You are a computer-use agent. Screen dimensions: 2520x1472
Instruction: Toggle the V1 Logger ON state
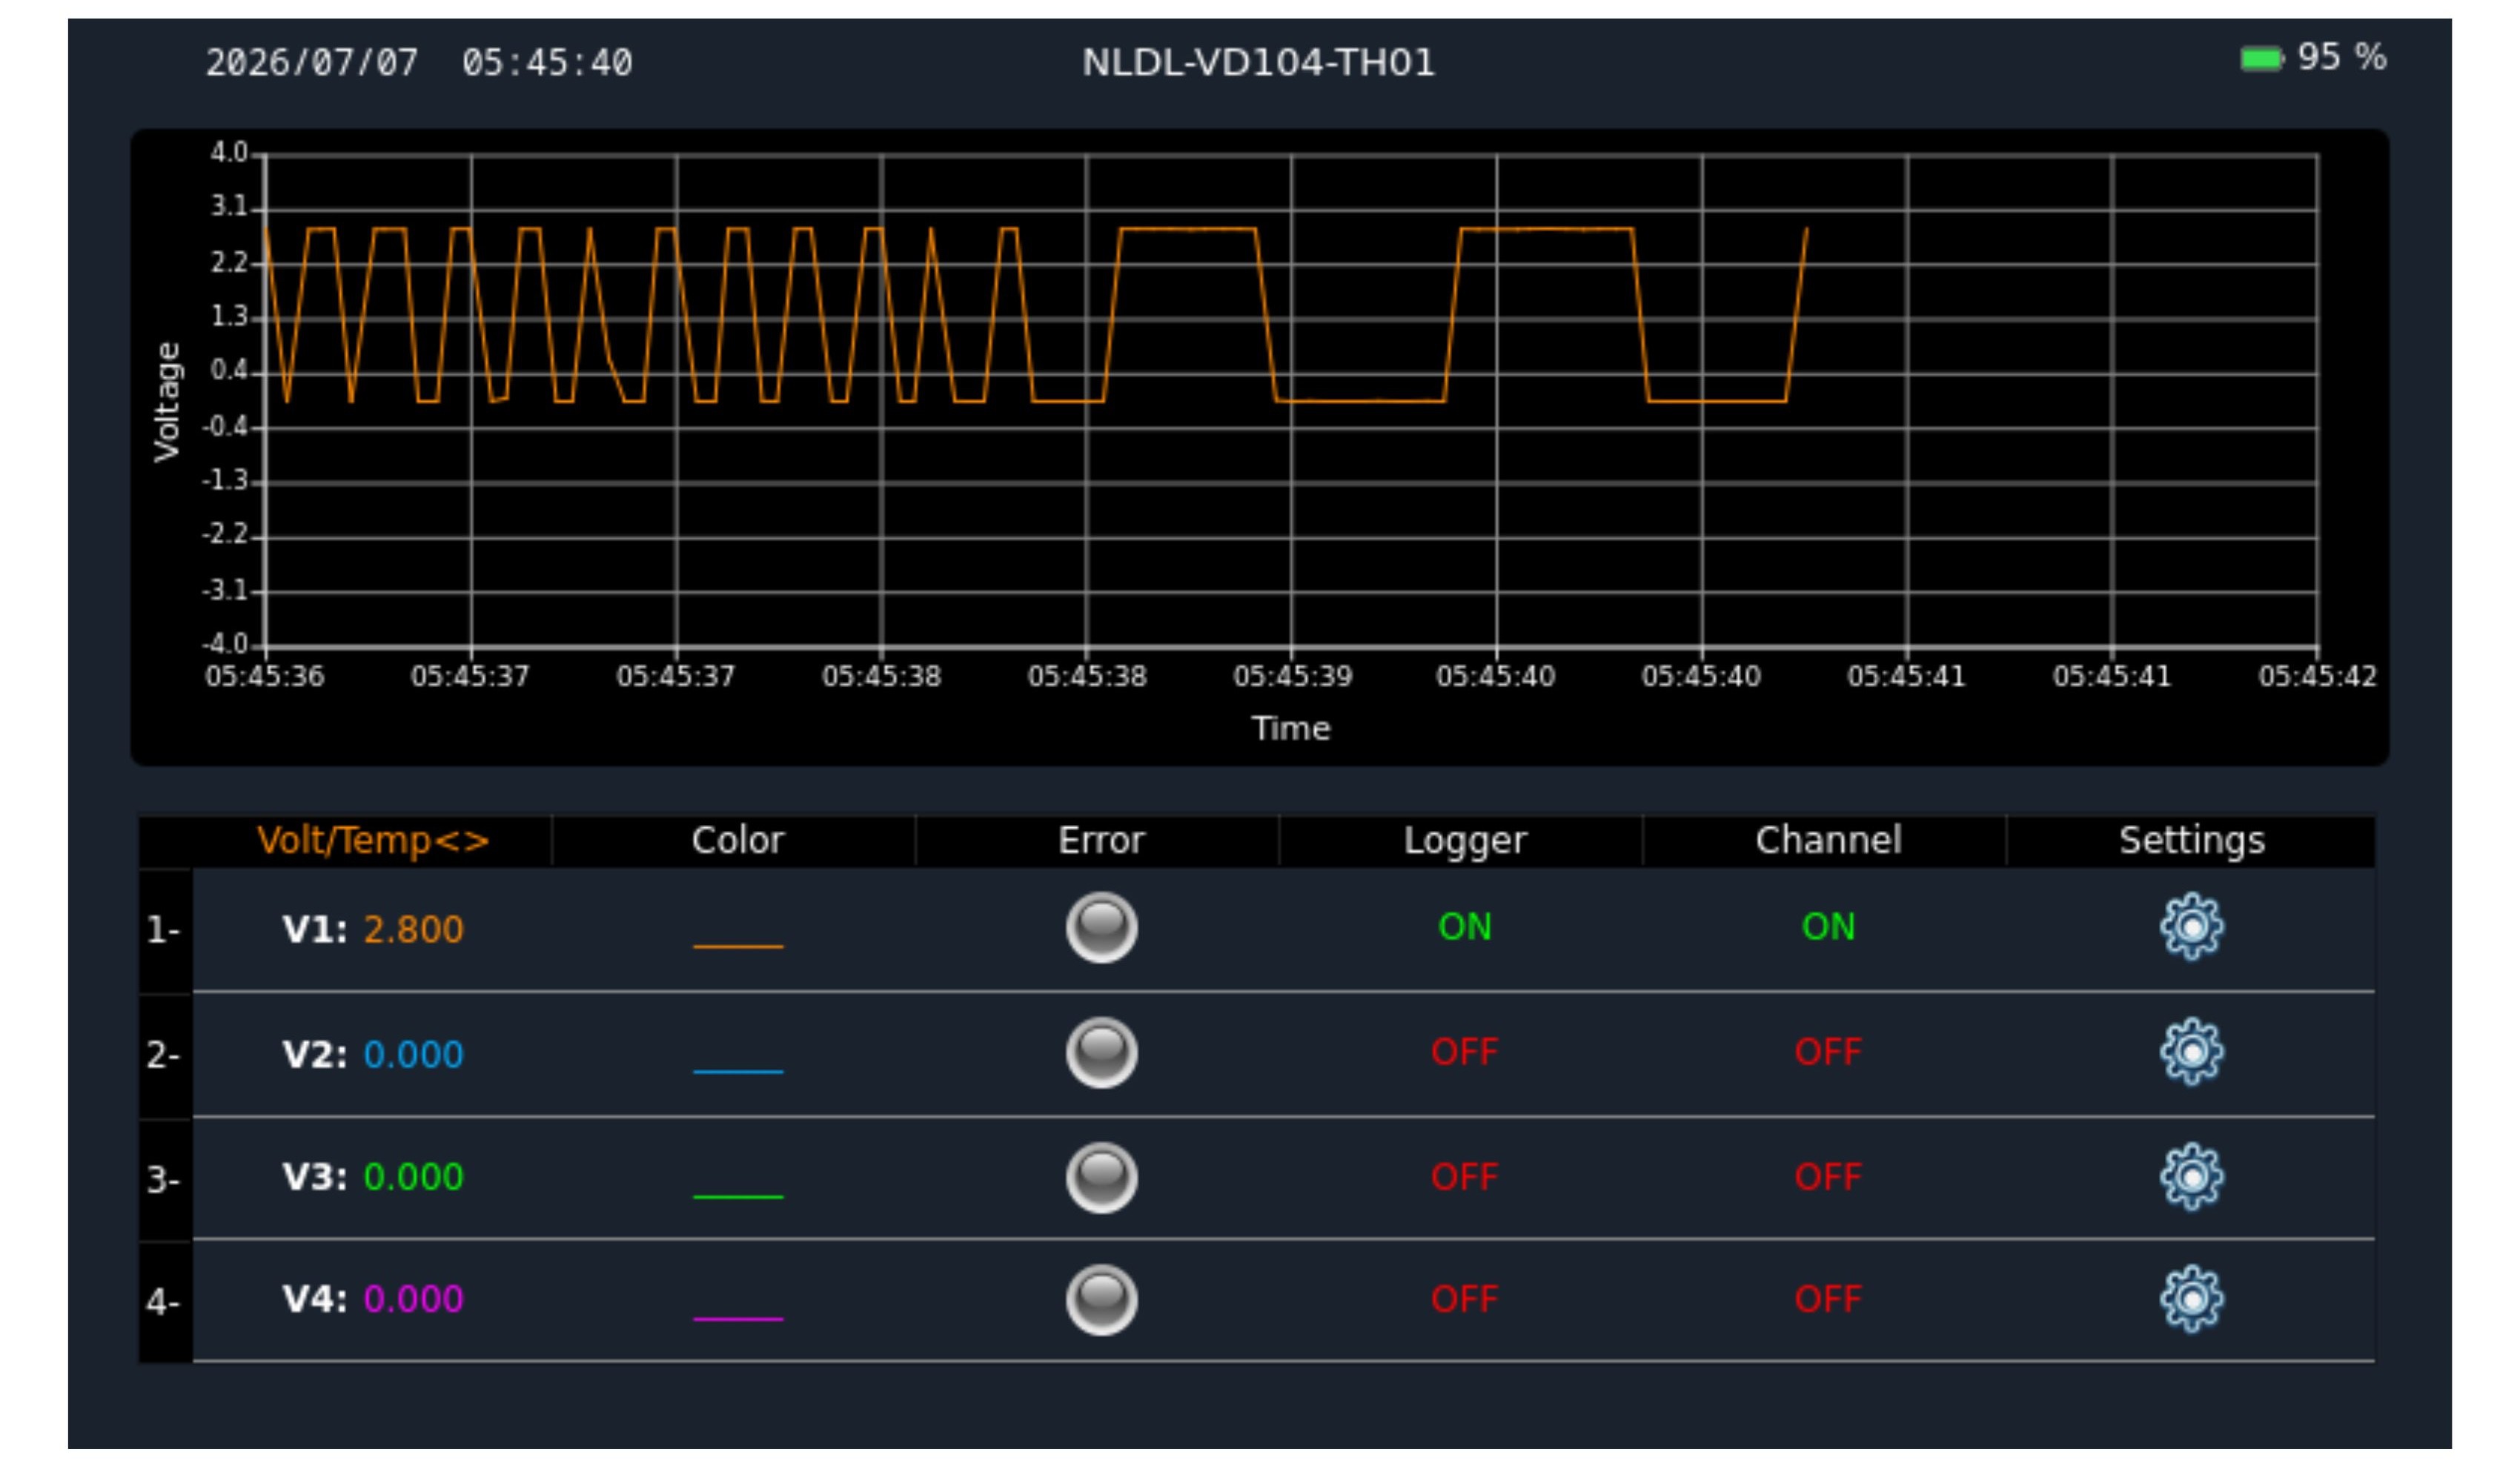coord(1464,927)
